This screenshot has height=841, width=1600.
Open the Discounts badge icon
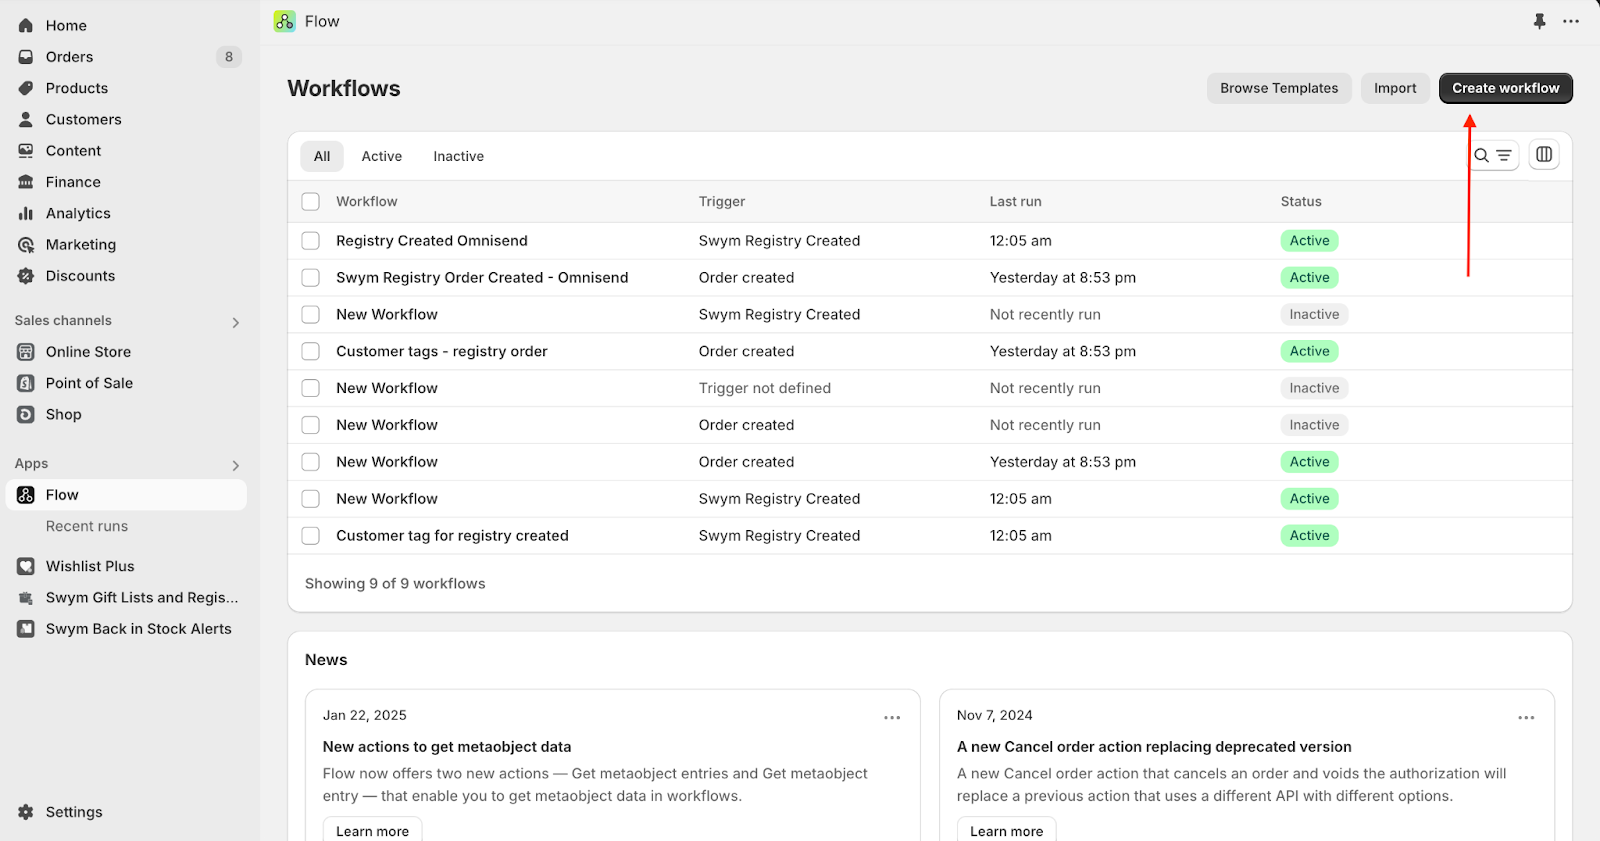(26, 276)
